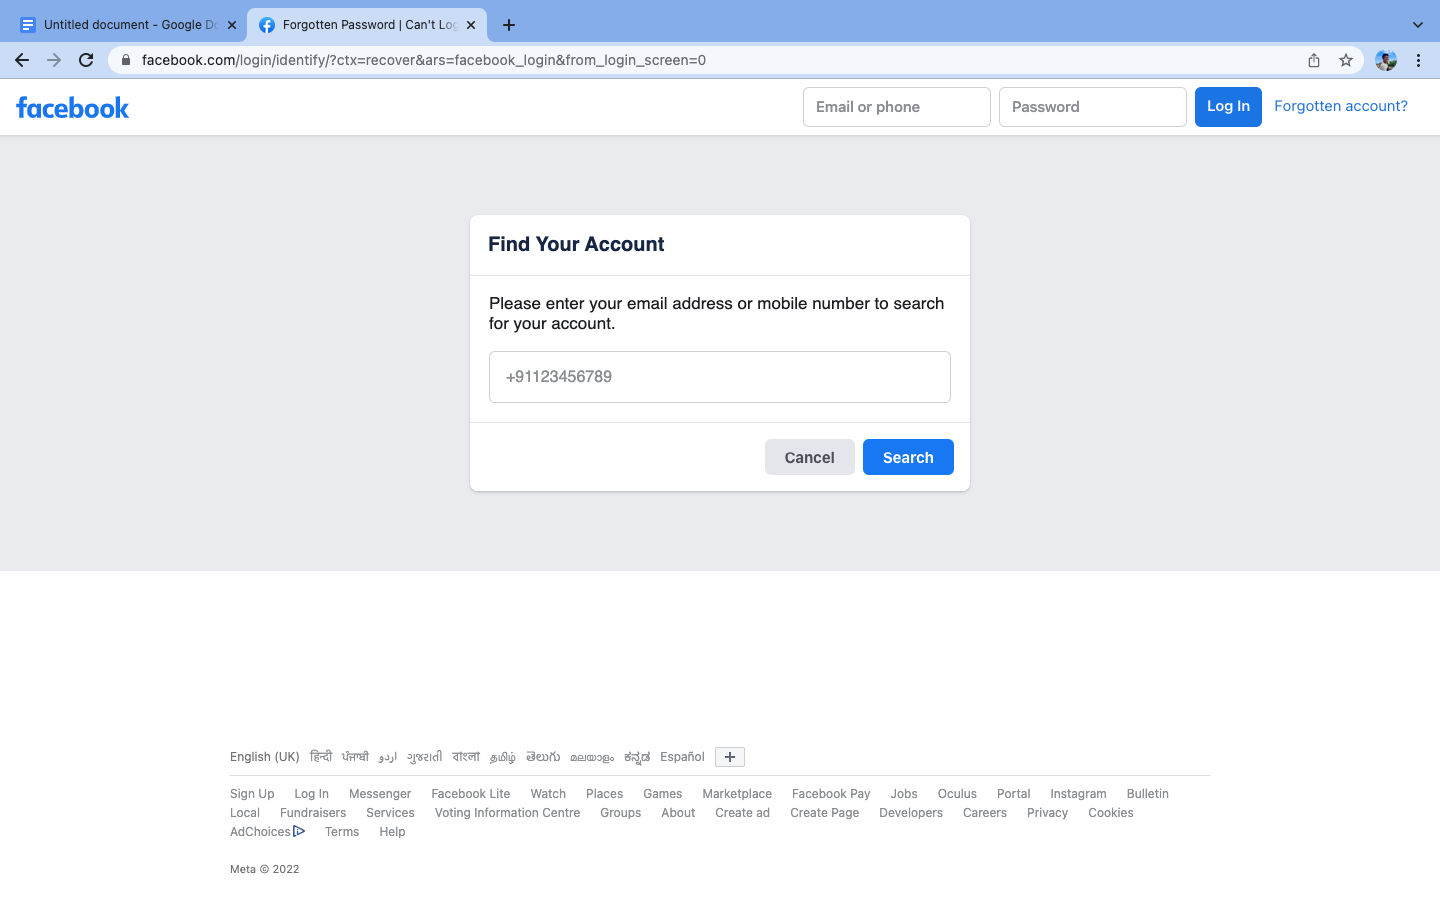Focus the Password field
Screen dimensions: 1440x900
[1093, 107]
